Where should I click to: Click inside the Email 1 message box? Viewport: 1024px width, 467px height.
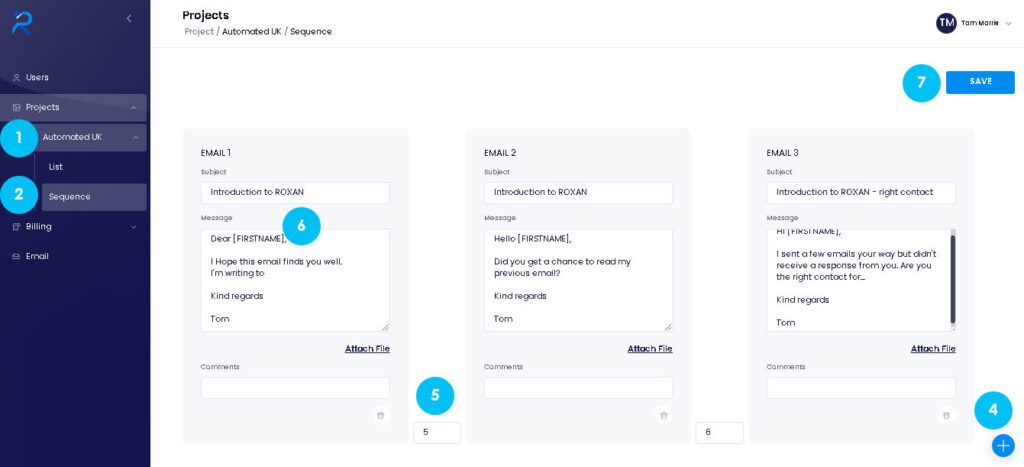point(295,280)
